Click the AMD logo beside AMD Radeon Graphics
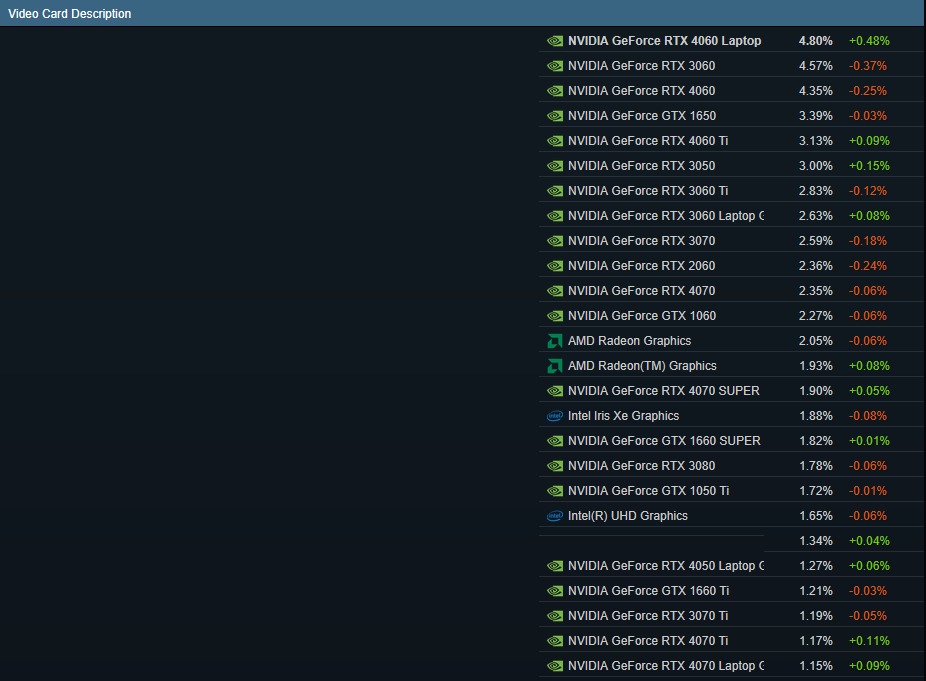 (555, 341)
